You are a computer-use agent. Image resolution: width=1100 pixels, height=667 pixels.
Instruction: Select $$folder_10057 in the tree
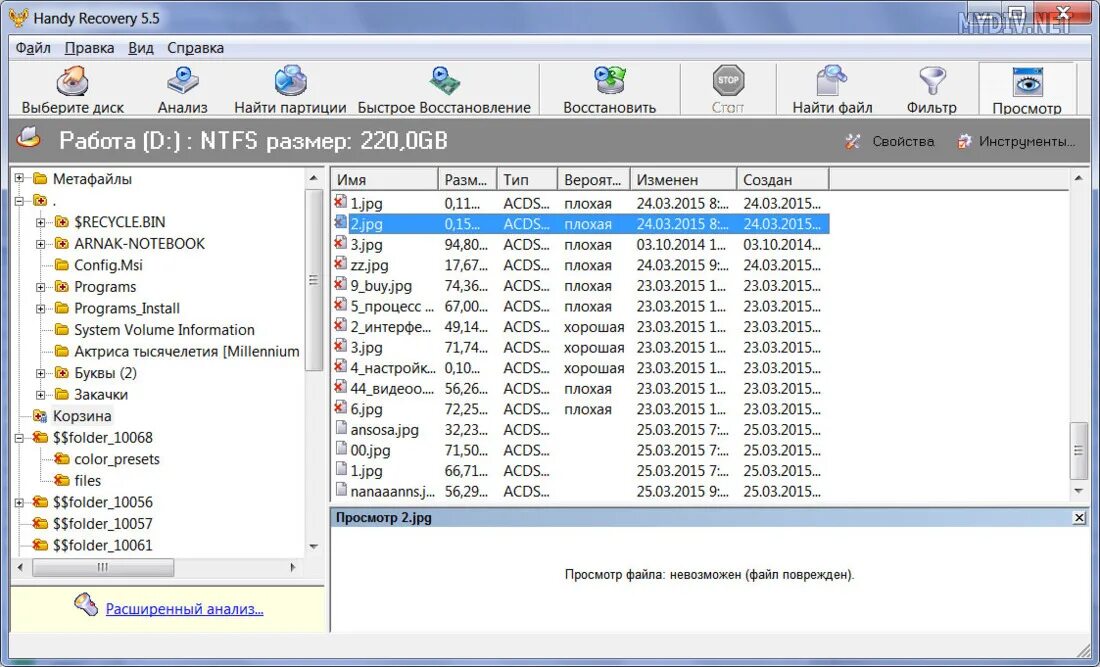click(x=102, y=524)
